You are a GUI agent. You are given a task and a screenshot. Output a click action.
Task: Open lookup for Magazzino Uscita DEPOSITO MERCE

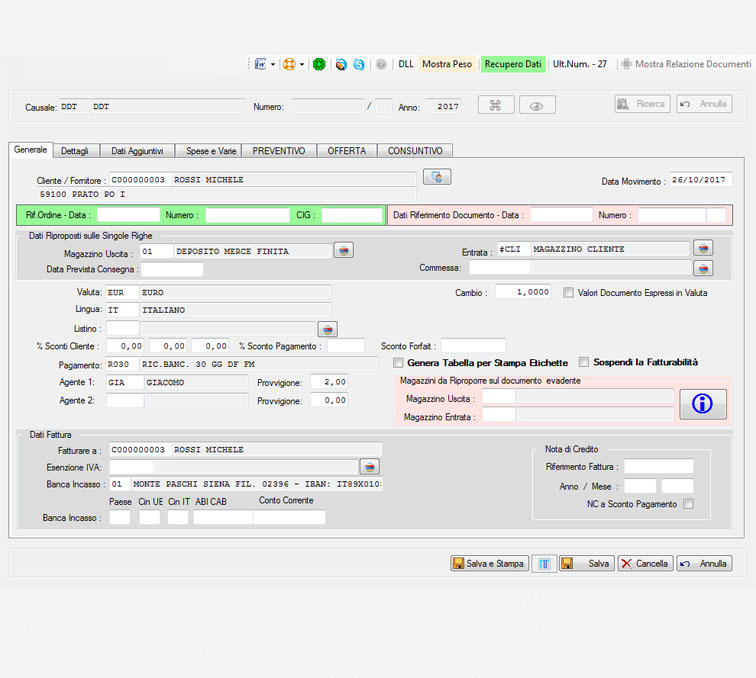pyautogui.click(x=344, y=250)
